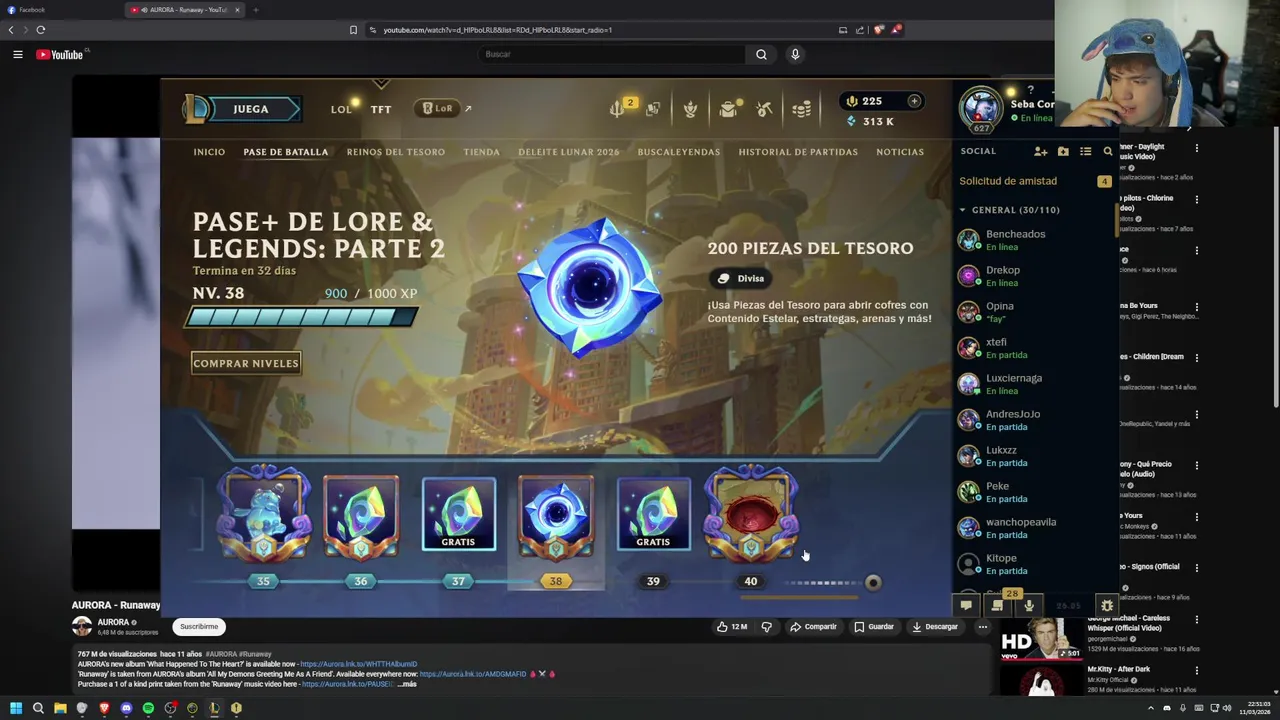Screen dimensions: 1280x720
Task: Go to YouTube home via logo
Action: 60,54
